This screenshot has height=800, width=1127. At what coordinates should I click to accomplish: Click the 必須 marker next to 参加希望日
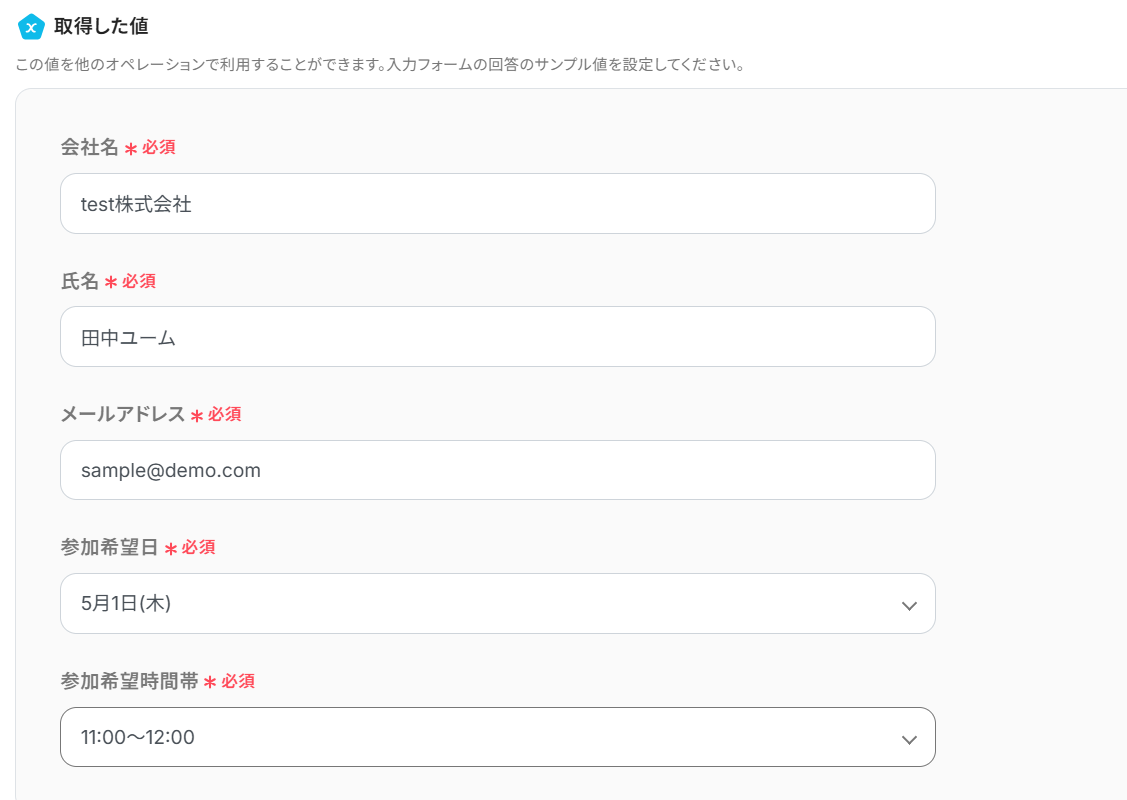tap(198, 548)
